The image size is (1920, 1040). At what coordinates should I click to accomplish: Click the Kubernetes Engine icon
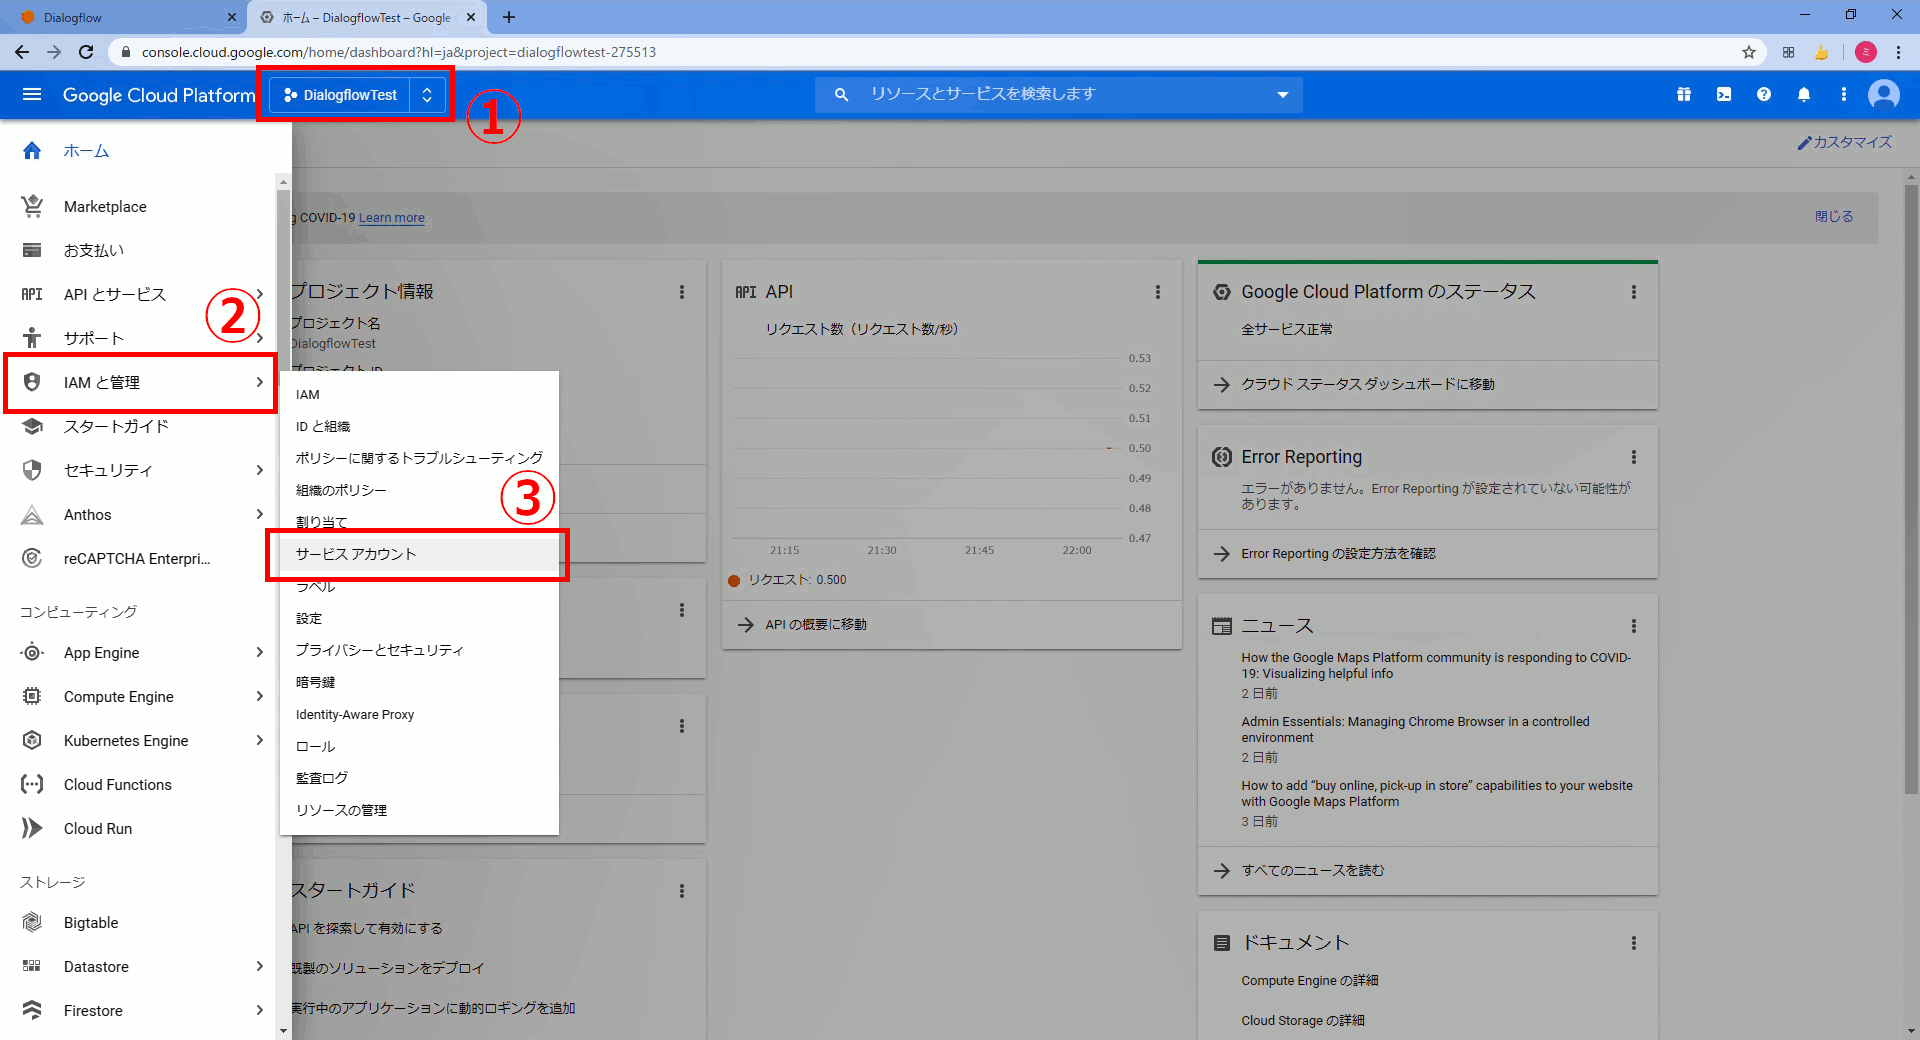(32, 740)
